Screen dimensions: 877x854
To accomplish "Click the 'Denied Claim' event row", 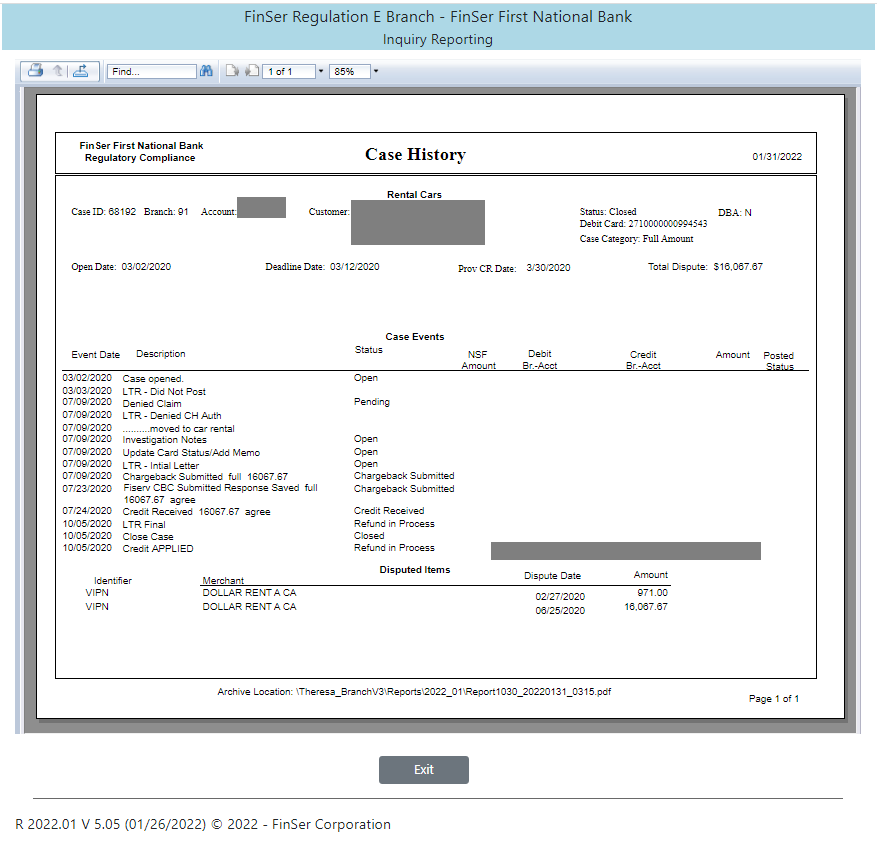I will [x=152, y=404].
